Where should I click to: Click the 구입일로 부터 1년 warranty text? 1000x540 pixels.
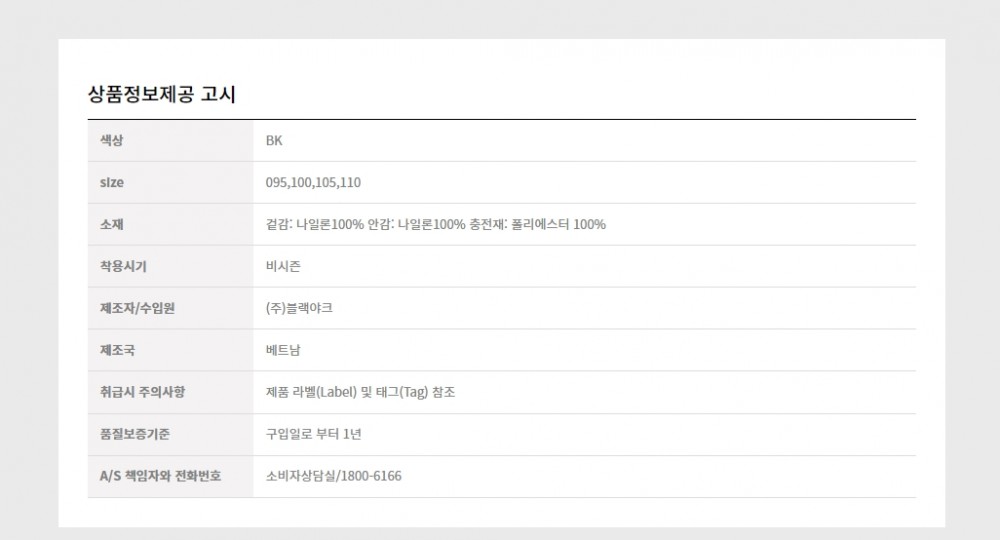coord(313,434)
